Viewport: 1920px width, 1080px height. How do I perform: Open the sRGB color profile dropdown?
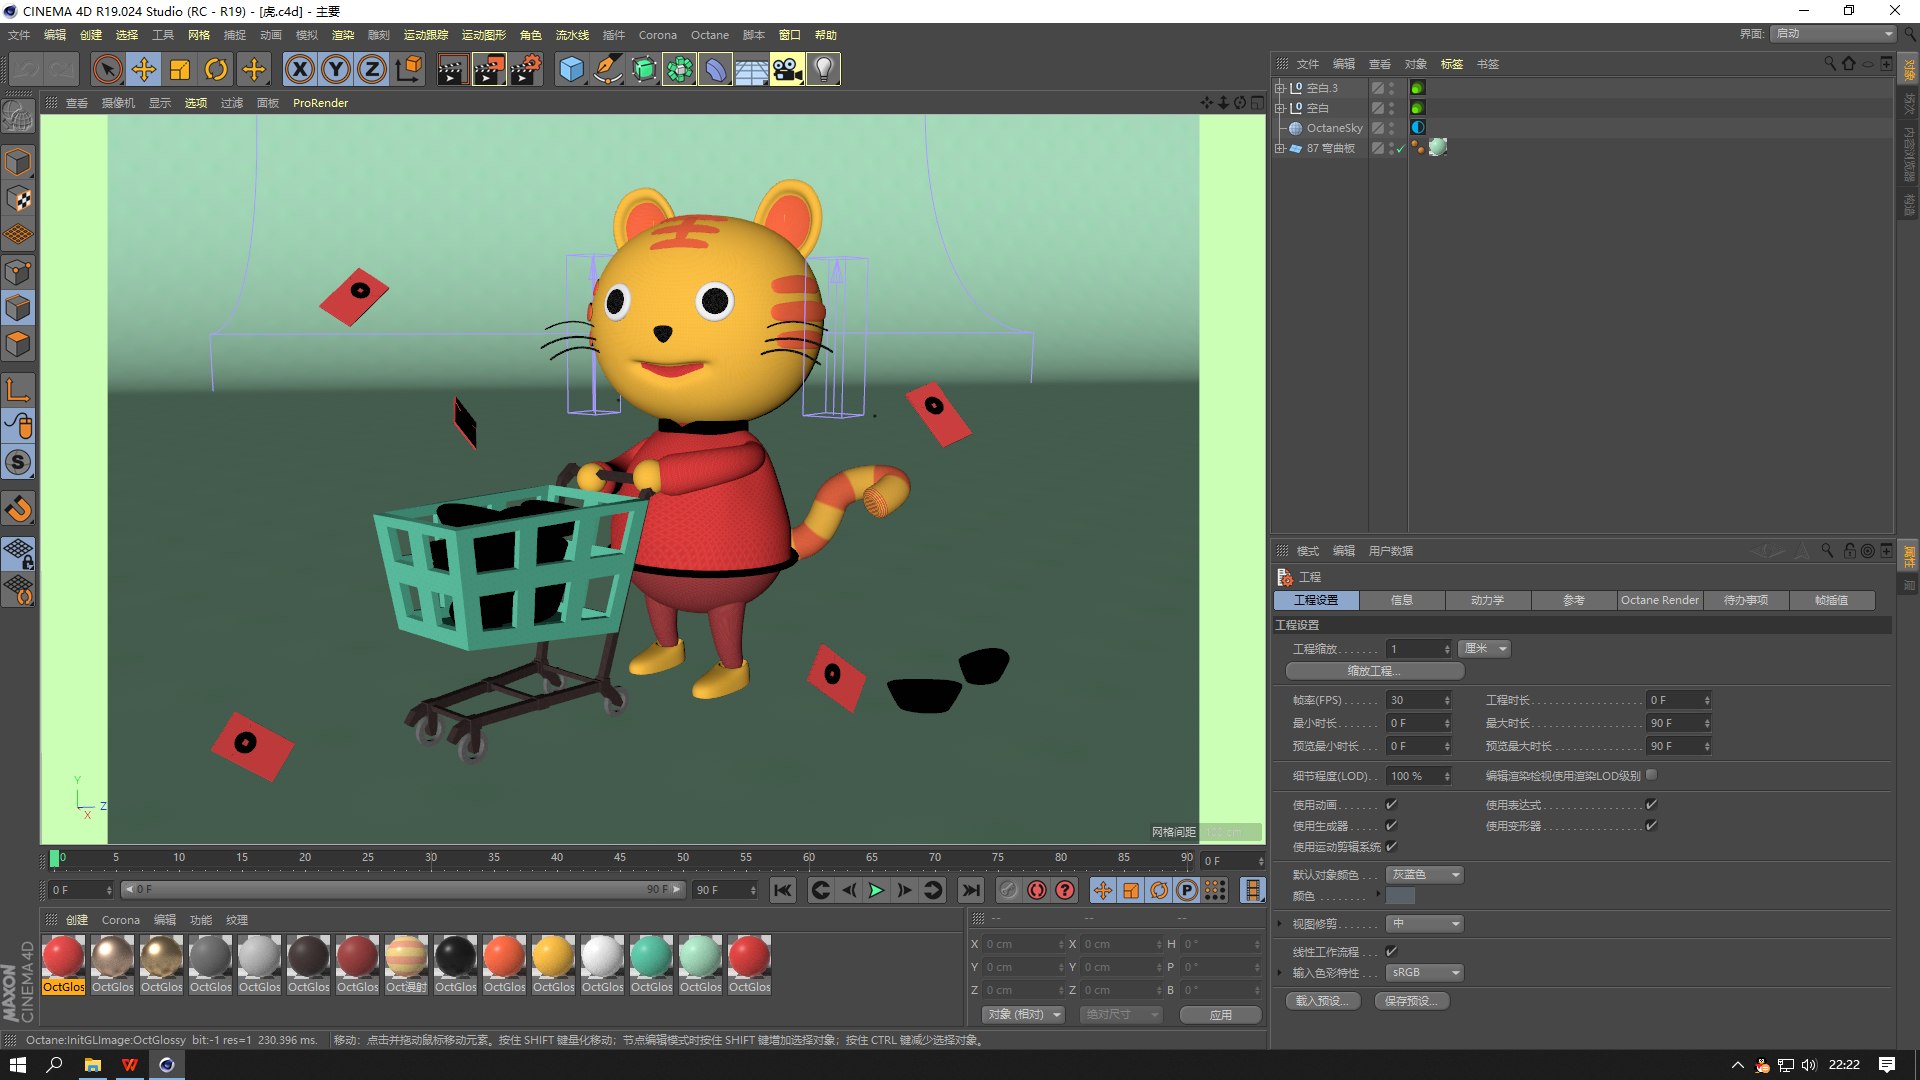pyautogui.click(x=1424, y=972)
